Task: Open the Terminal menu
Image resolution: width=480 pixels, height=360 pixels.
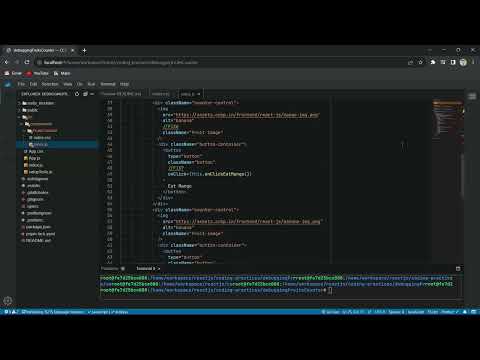Action: (108, 84)
